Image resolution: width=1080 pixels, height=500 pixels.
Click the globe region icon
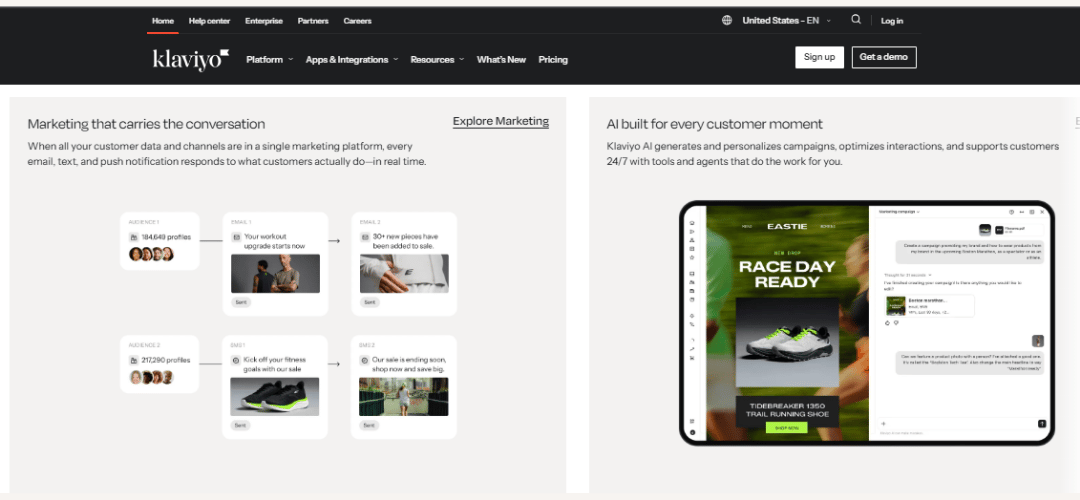727,21
